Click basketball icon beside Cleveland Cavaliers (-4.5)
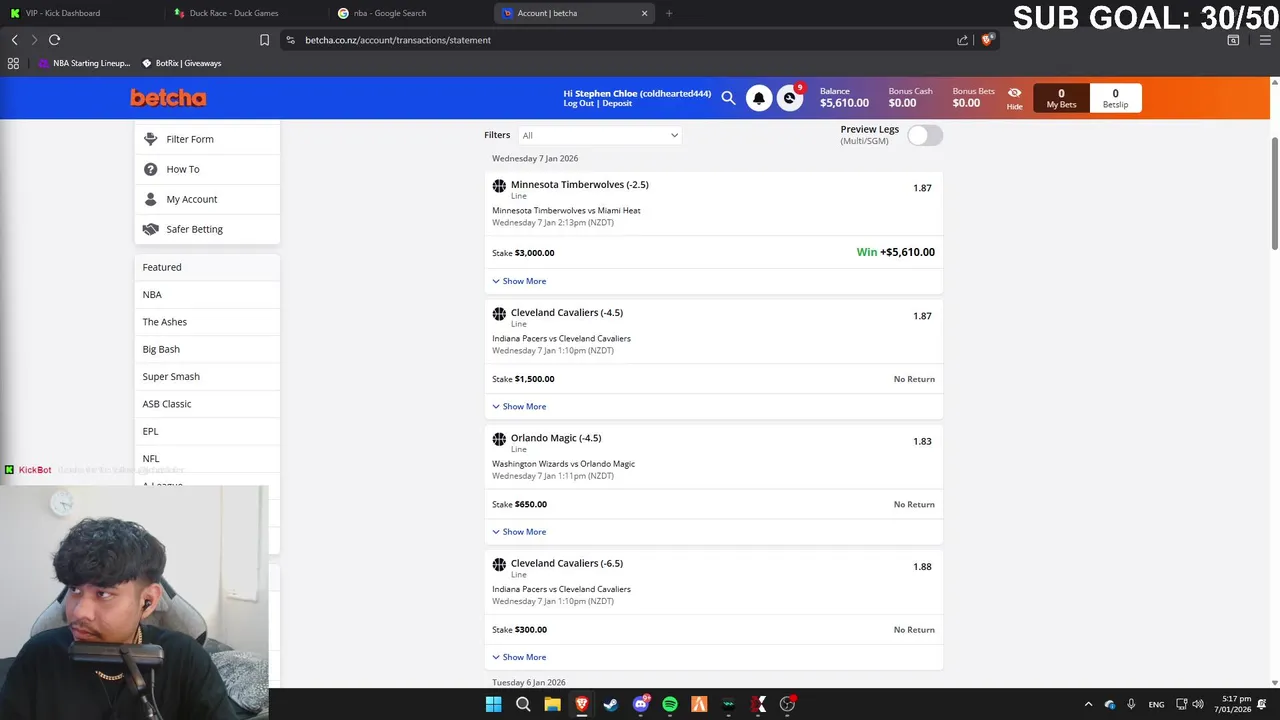The height and width of the screenshot is (720, 1280). pos(499,314)
